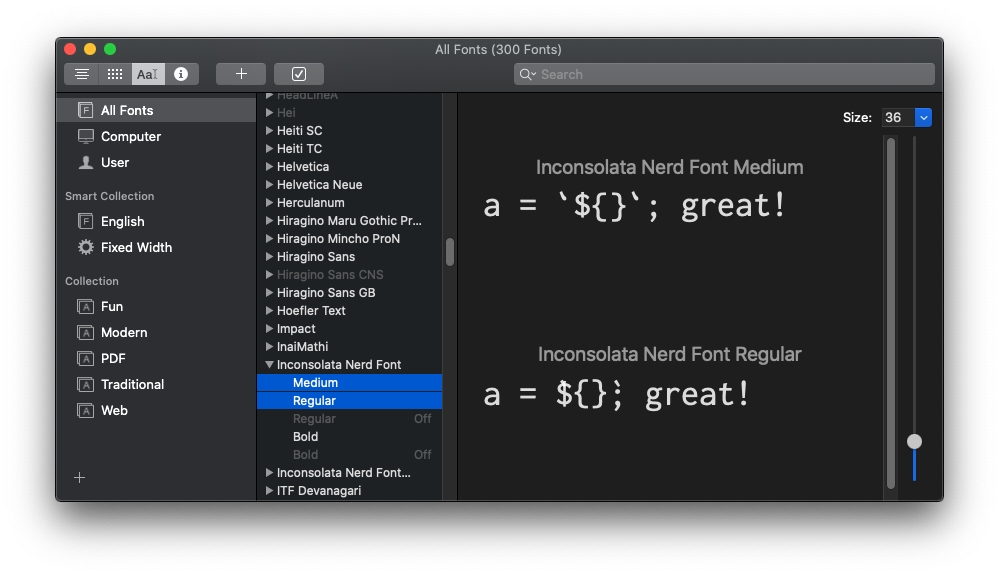Show font information view
This screenshot has height=575, width=999.
[182, 74]
